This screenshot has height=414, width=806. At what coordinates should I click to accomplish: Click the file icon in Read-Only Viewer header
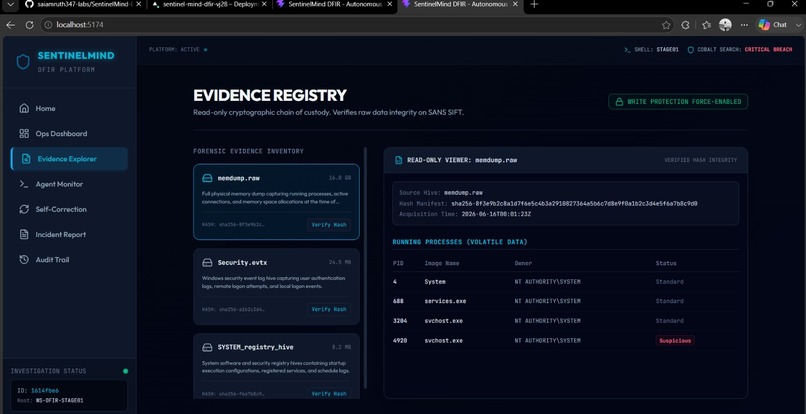[398, 160]
